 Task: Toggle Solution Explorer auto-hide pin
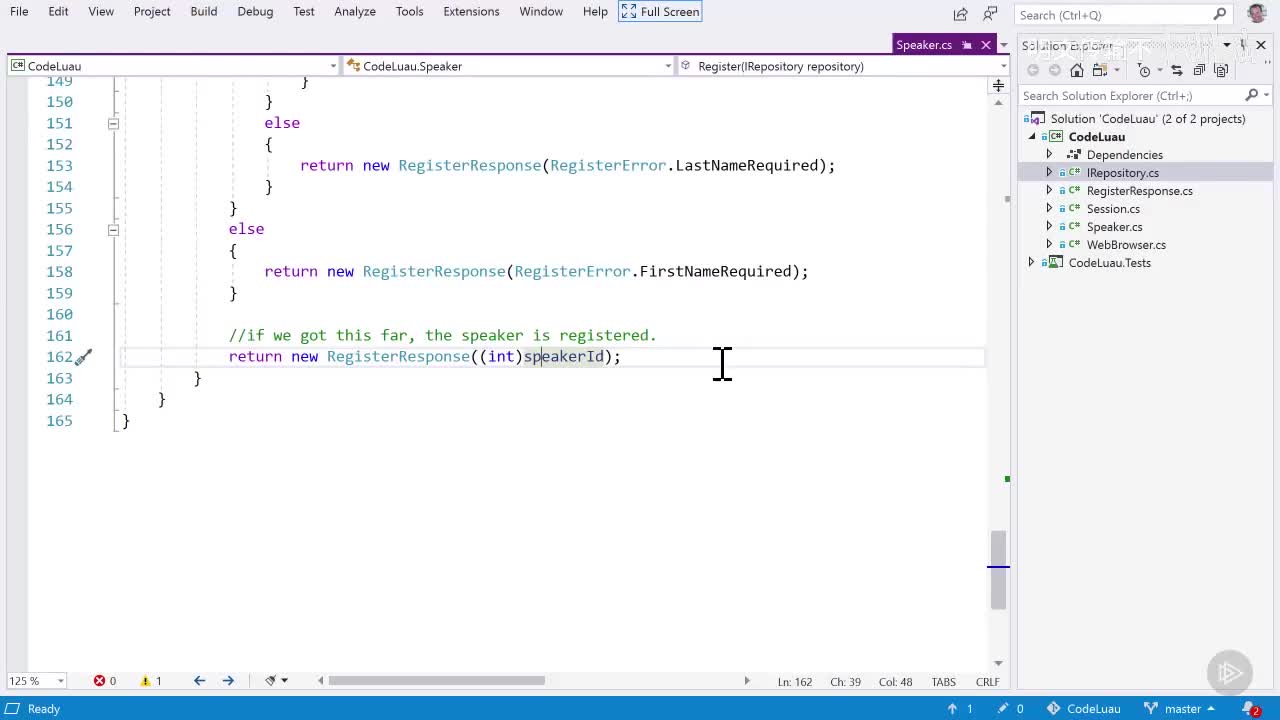[1243, 45]
